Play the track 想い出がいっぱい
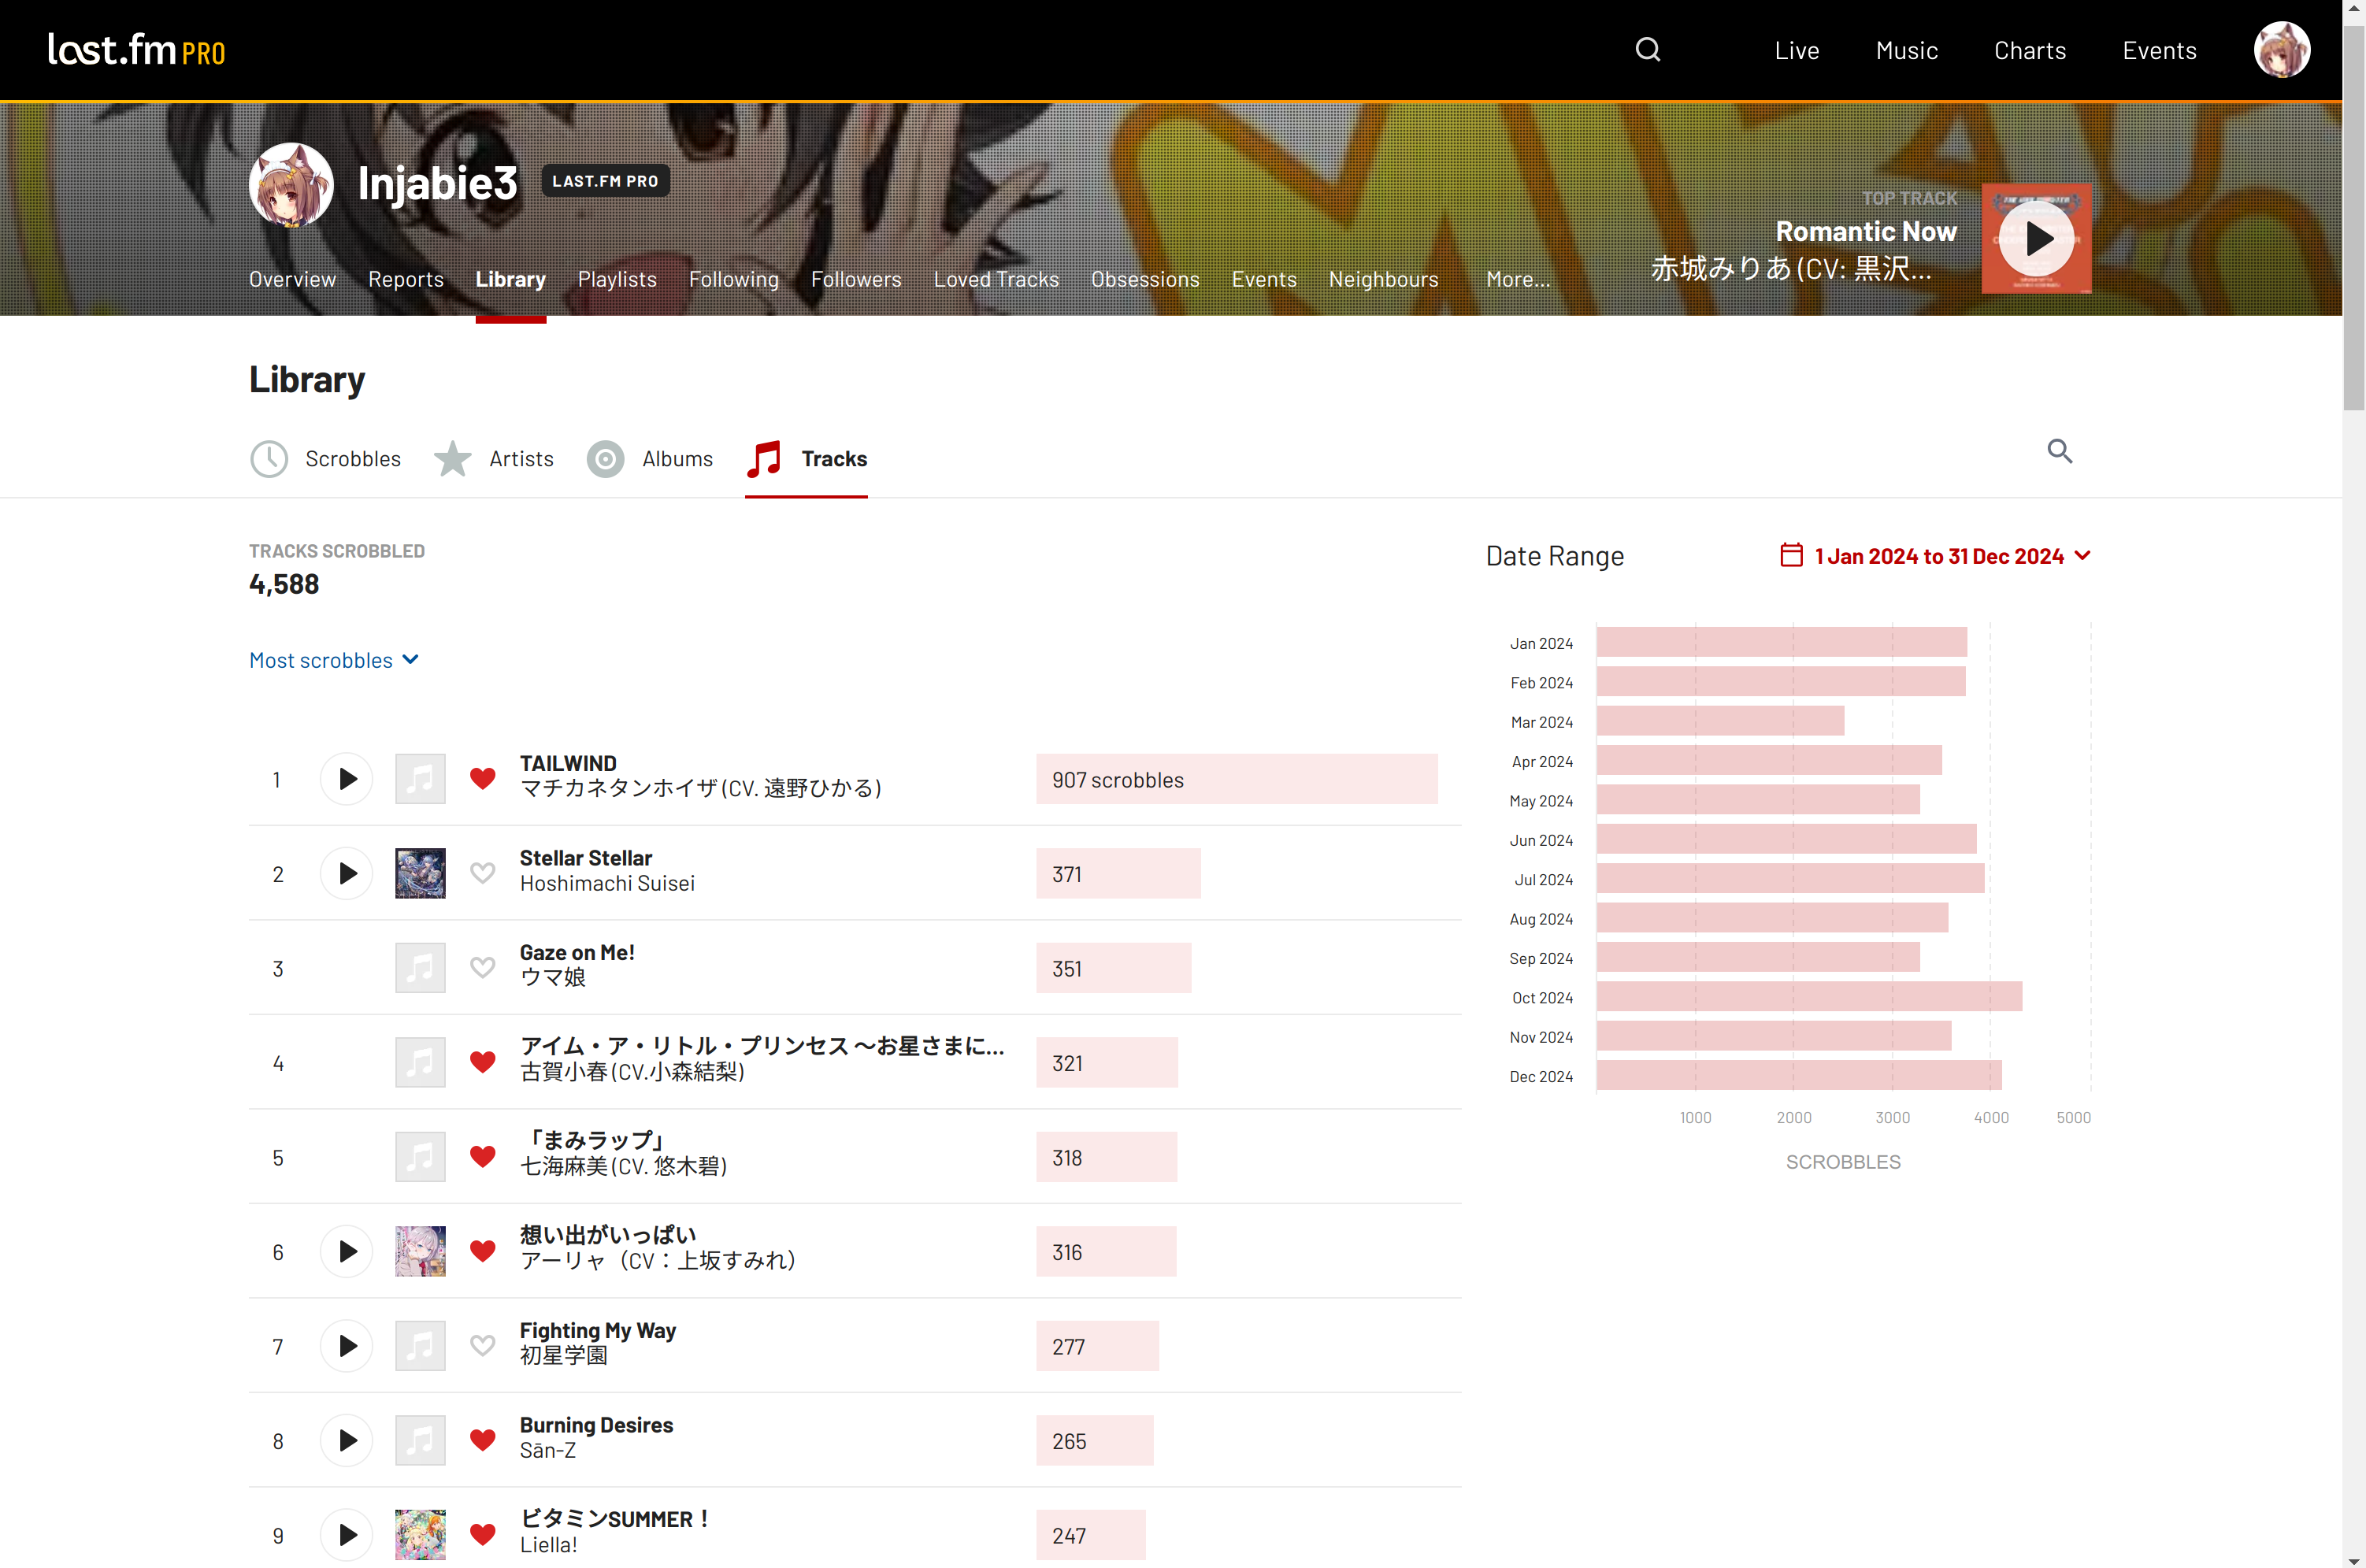The height and width of the screenshot is (1568, 2366). pos(346,1252)
